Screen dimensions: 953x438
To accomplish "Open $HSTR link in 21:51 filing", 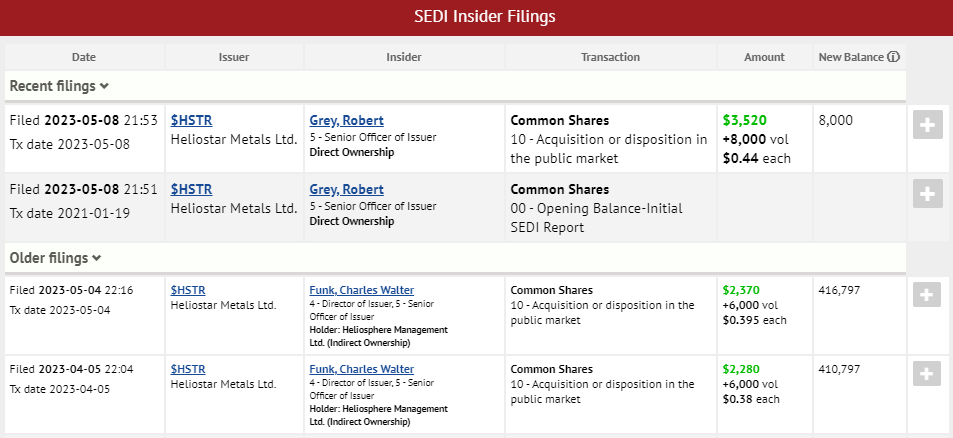I will click(190, 189).
